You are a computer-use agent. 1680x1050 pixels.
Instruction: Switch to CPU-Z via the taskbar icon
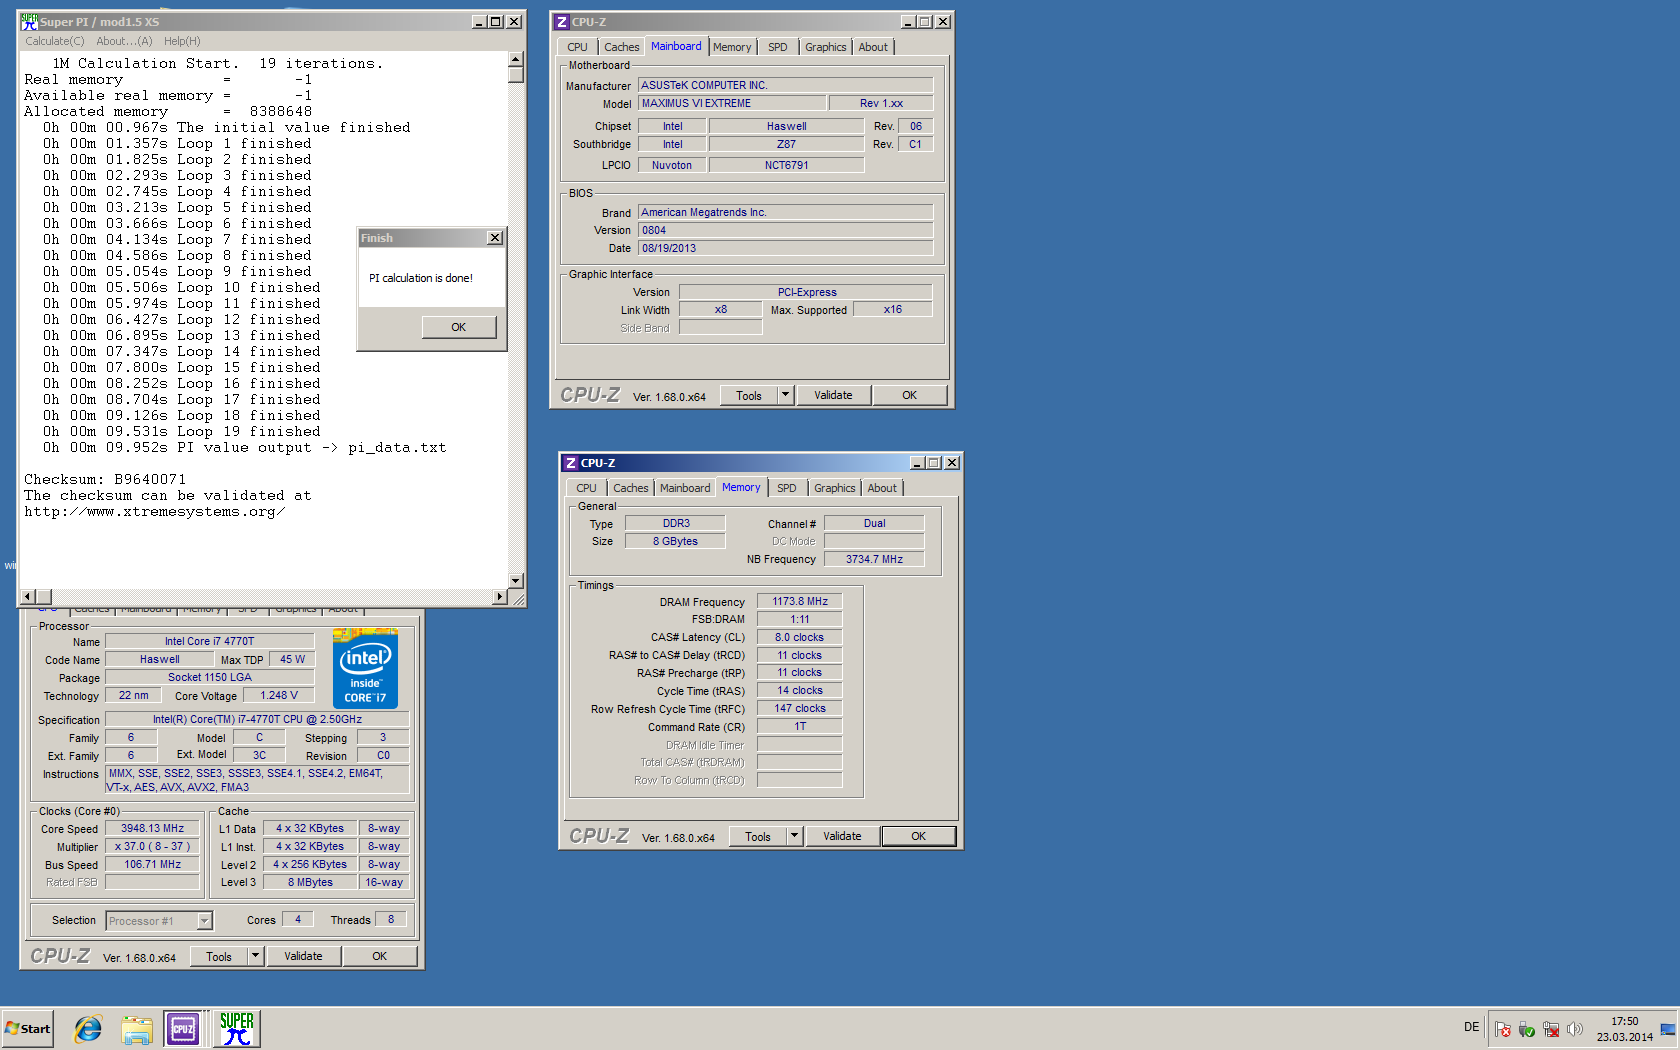(184, 1028)
